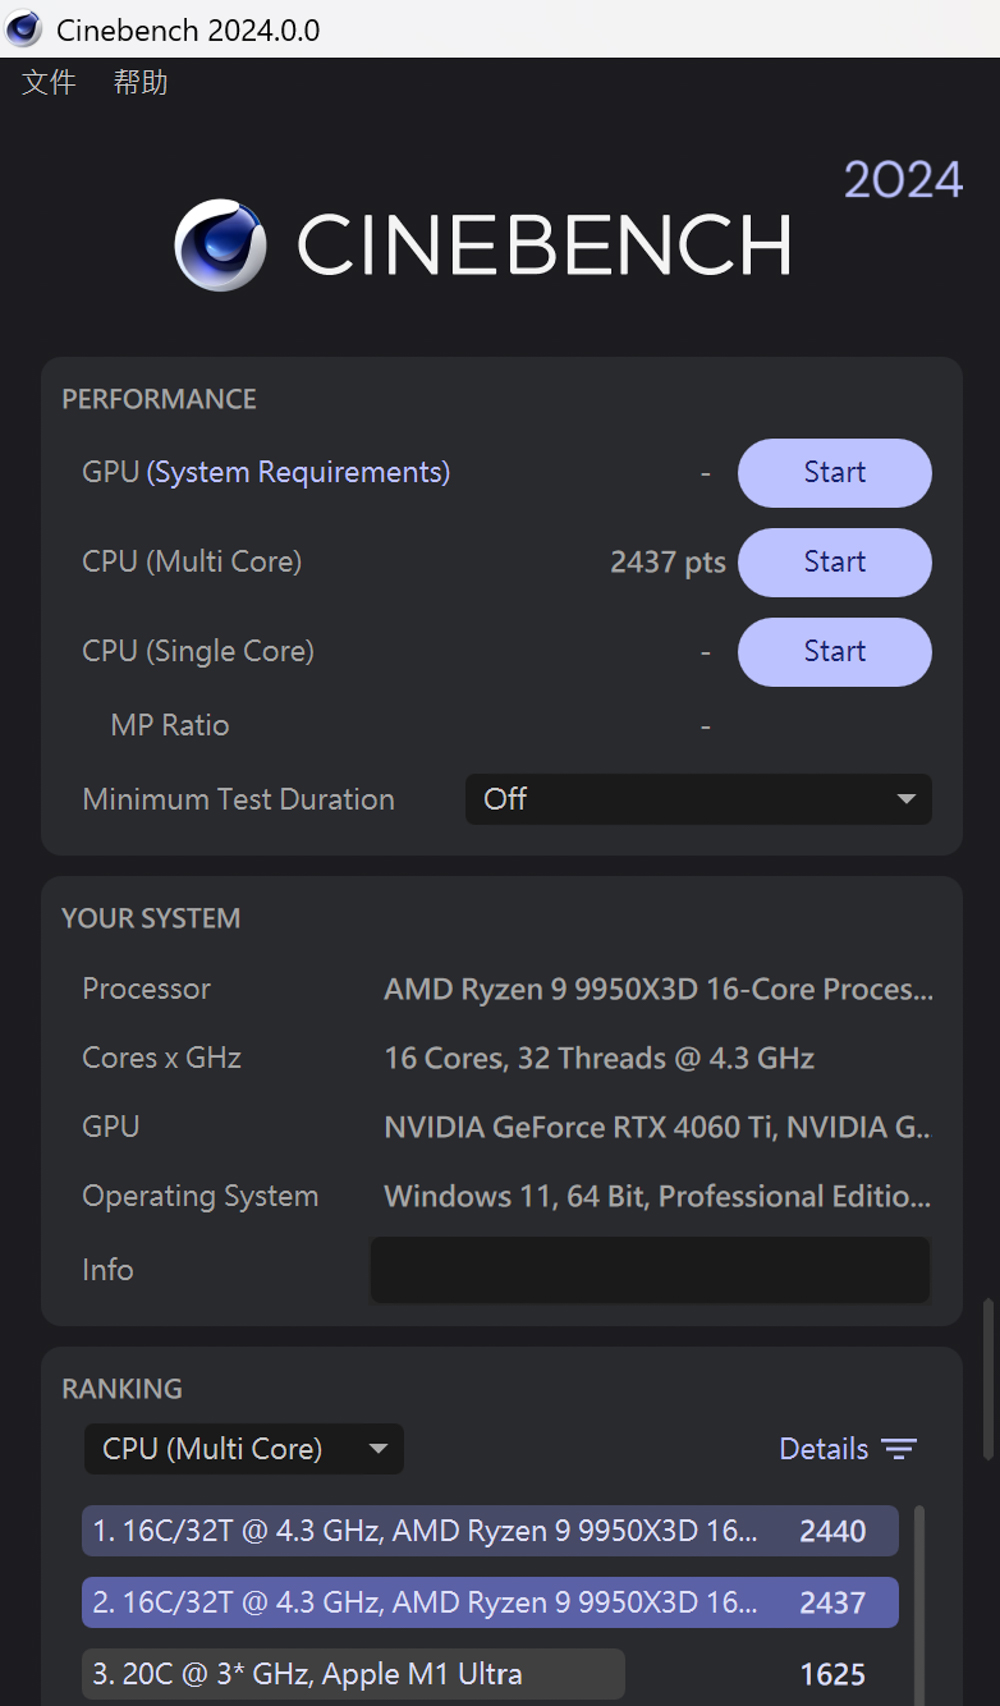Click the Cinebench sphere logo

click(x=220, y=245)
